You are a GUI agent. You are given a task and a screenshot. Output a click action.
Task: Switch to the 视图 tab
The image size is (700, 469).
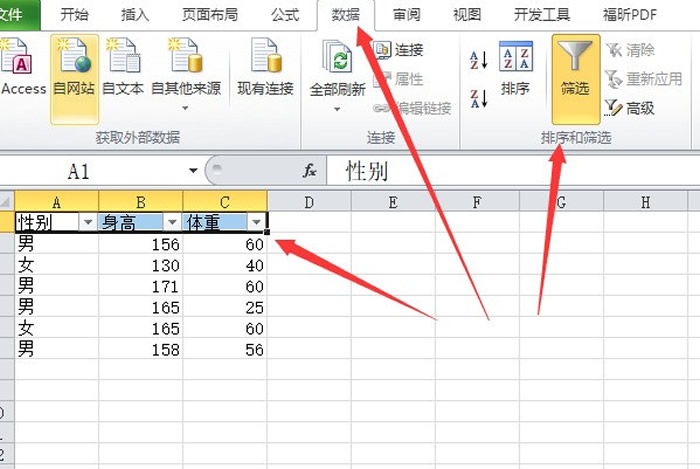467,15
